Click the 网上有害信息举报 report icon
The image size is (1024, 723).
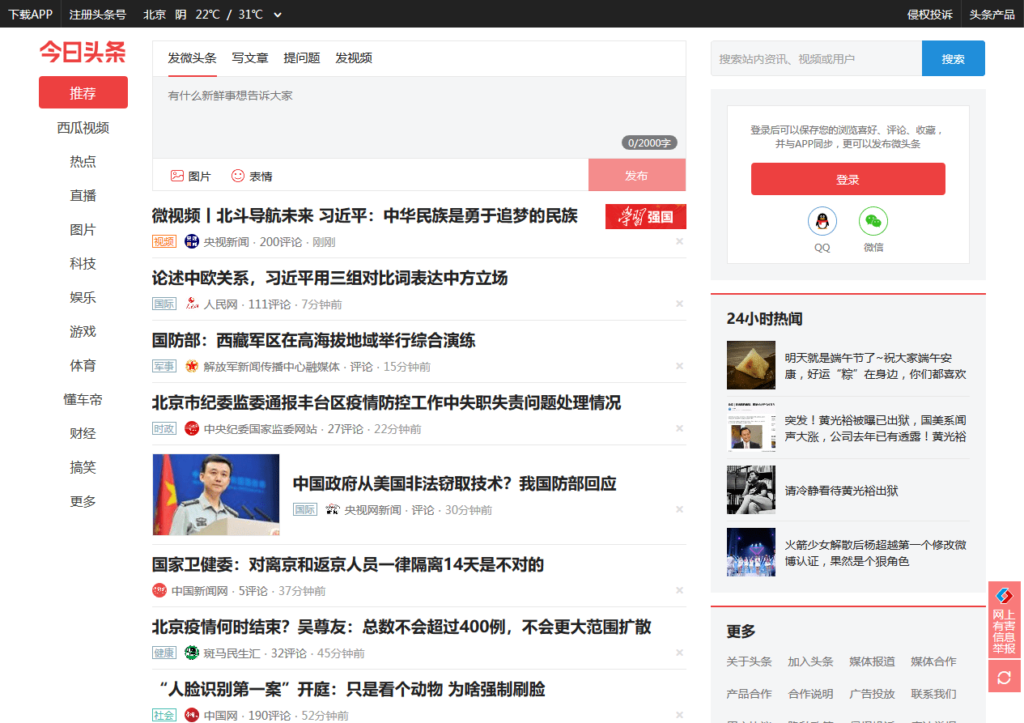(x=1004, y=619)
